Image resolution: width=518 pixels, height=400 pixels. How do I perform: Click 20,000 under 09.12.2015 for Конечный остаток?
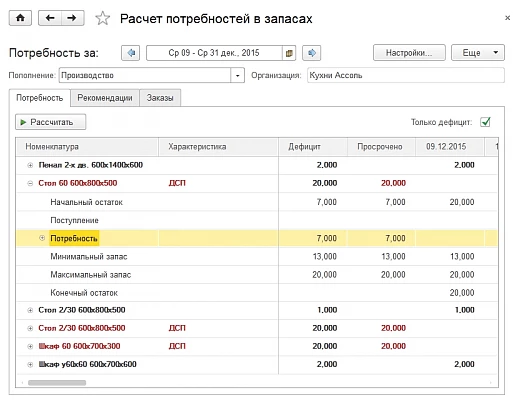pyautogui.click(x=462, y=293)
